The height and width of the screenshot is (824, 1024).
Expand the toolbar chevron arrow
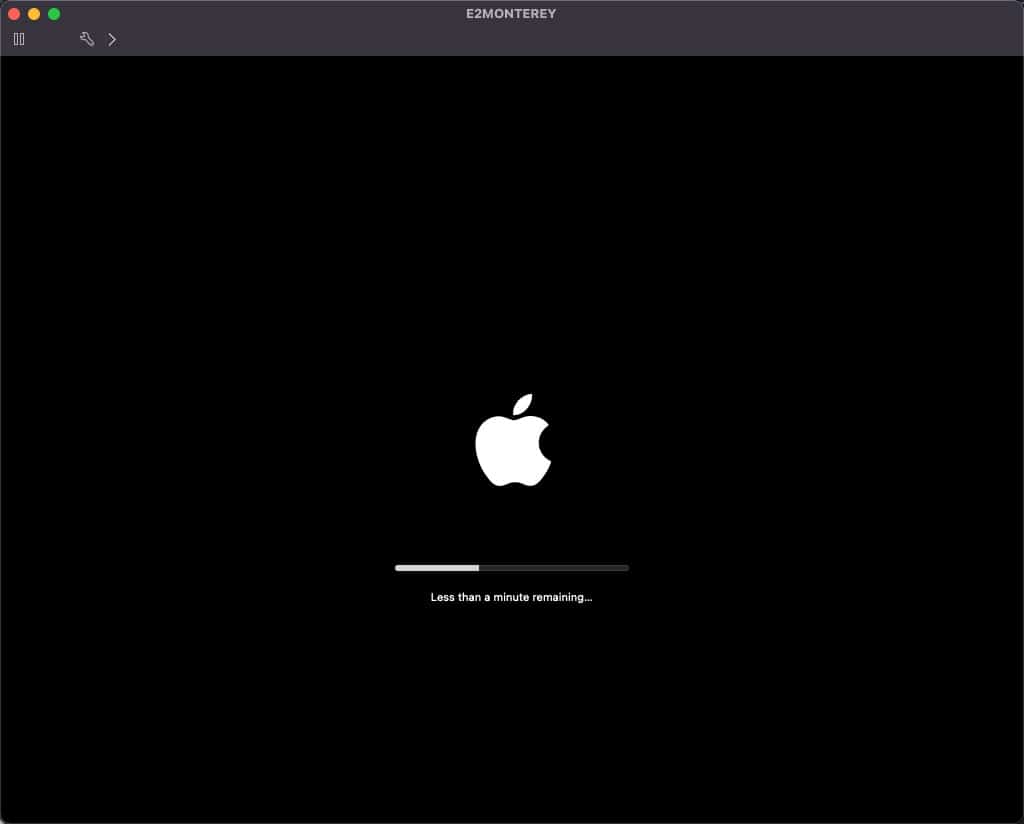click(x=112, y=40)
